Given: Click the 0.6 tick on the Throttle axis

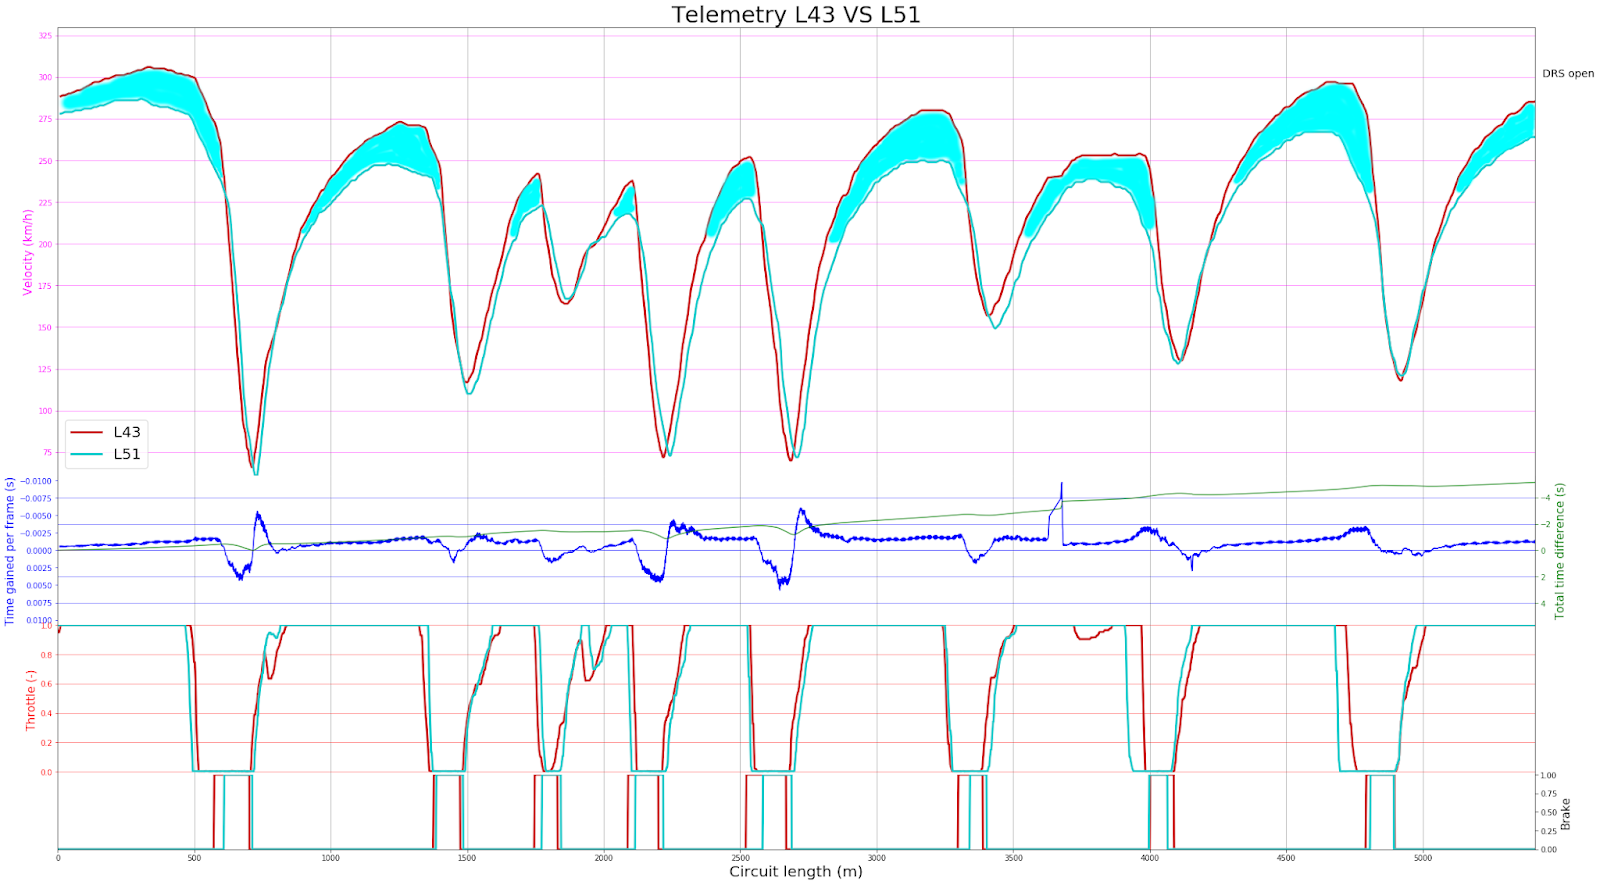Looking at the screenshot, I should 47,684.
